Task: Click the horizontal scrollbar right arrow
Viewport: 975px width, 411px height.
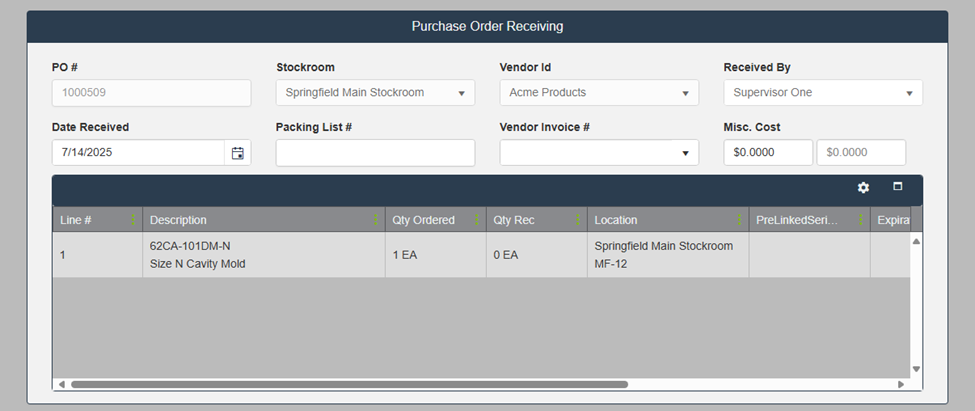Action: pos(900,384)
